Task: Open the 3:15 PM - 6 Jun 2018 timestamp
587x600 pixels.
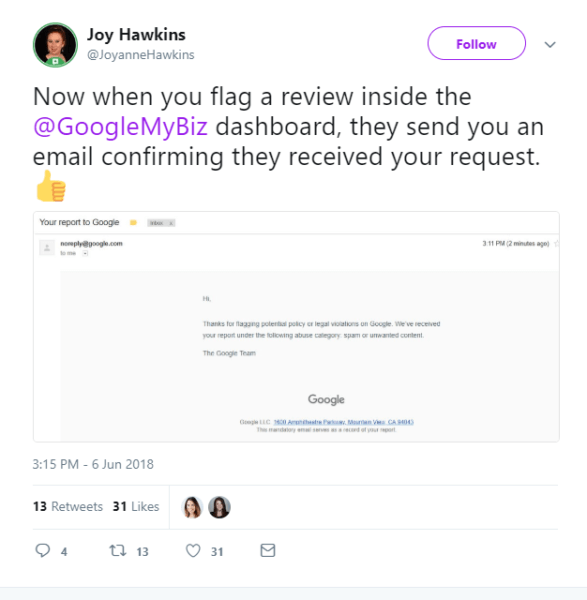Action: [x=93, y=464]
